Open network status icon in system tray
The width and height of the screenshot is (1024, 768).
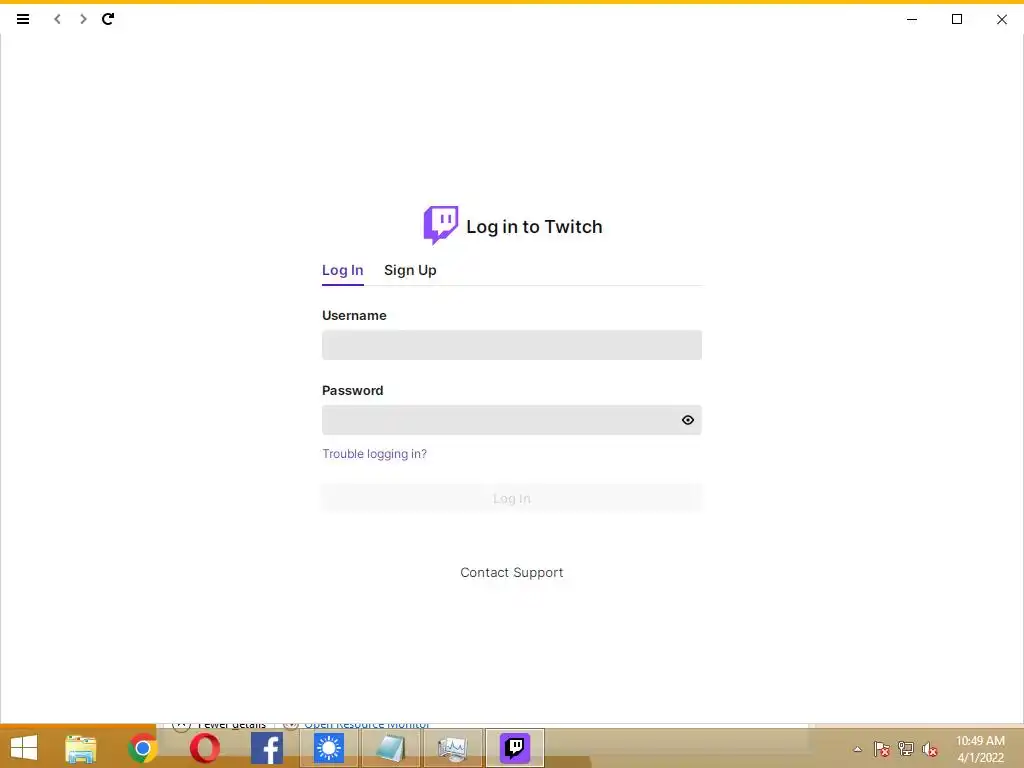click(906, 749)
